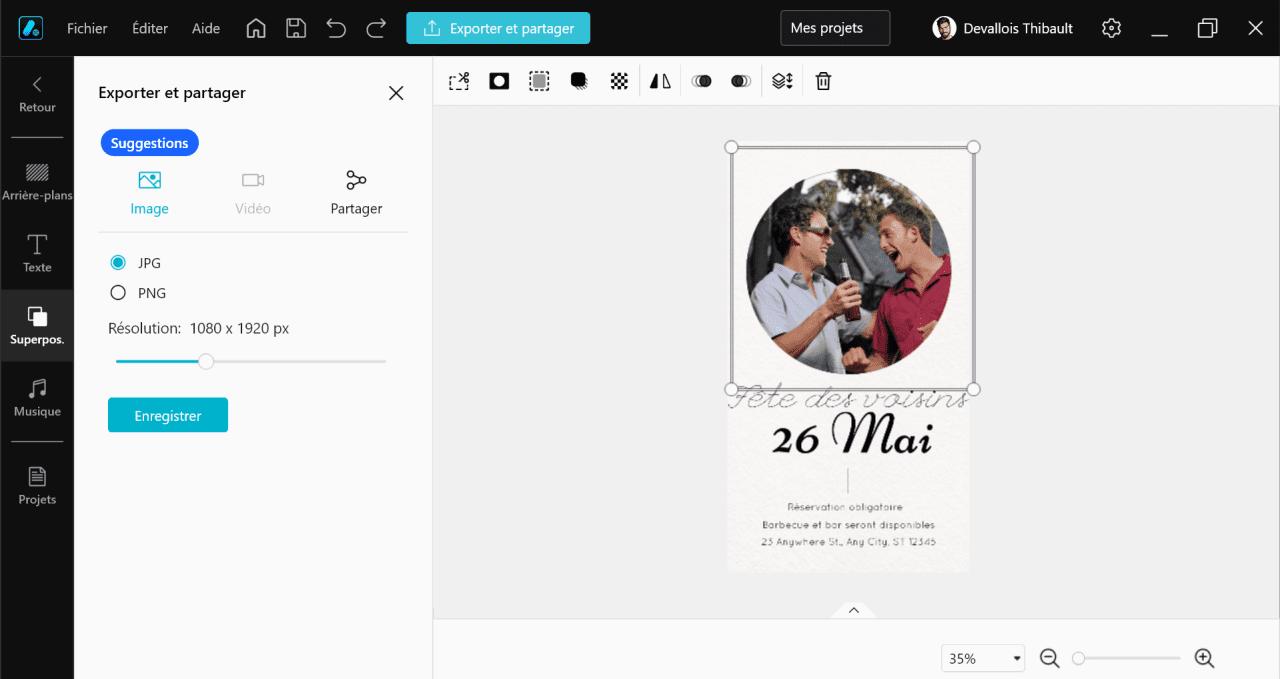Toggle the Suggestions filter
1280x679 pixels.
point(149,142)
